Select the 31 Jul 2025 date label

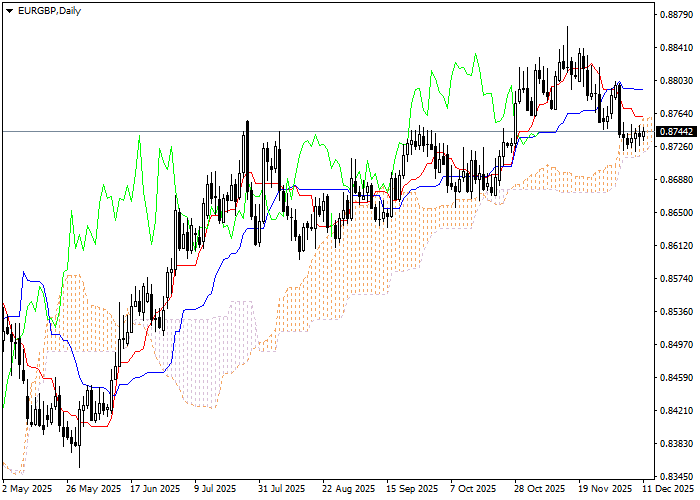point(280,489)
